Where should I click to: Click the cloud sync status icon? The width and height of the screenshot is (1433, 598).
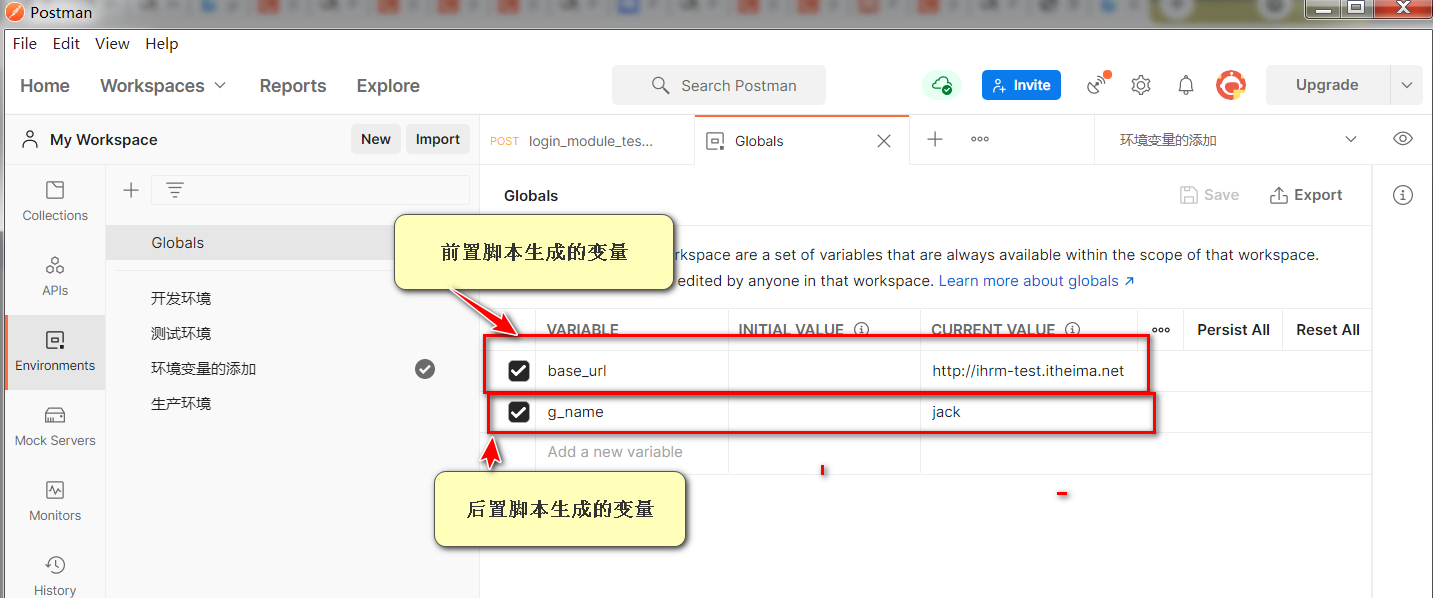pos(941,85)
